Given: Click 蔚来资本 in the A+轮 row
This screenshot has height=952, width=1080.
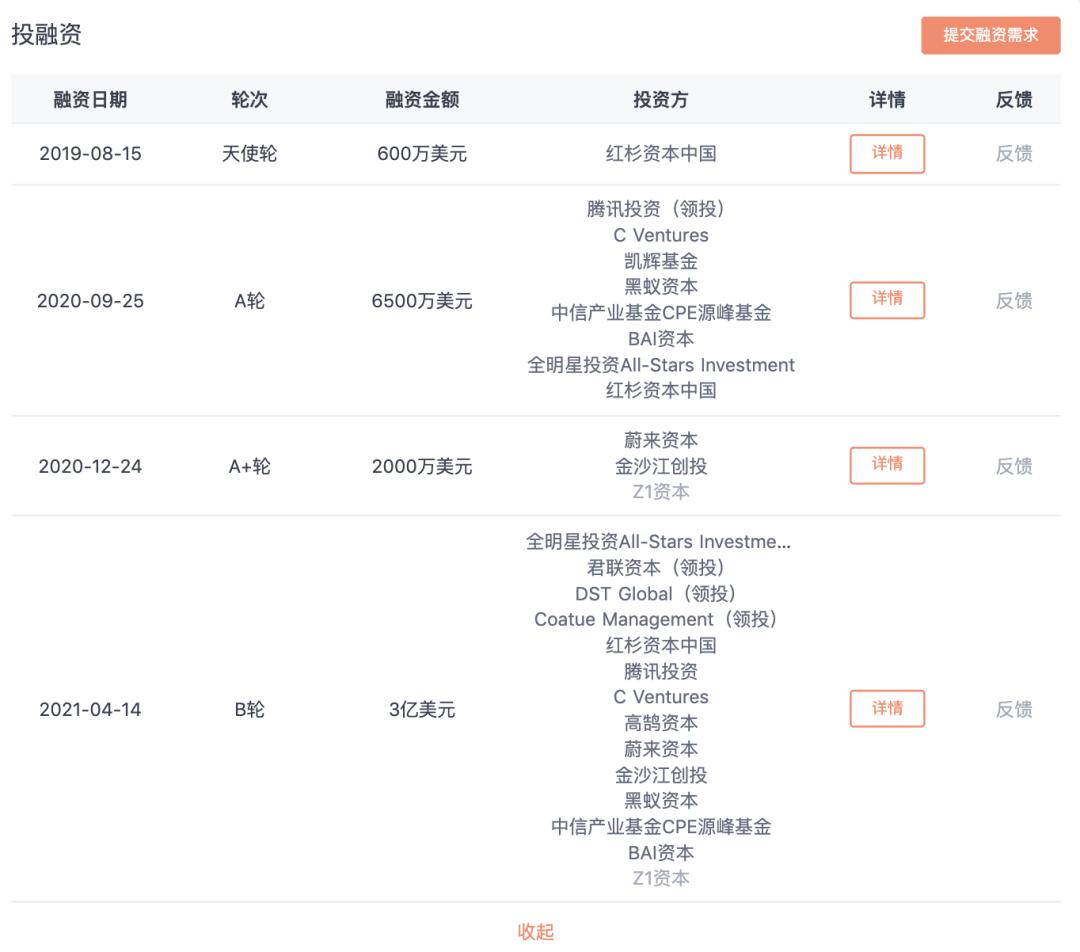Looking at the screenshot, I should [661, 440].
